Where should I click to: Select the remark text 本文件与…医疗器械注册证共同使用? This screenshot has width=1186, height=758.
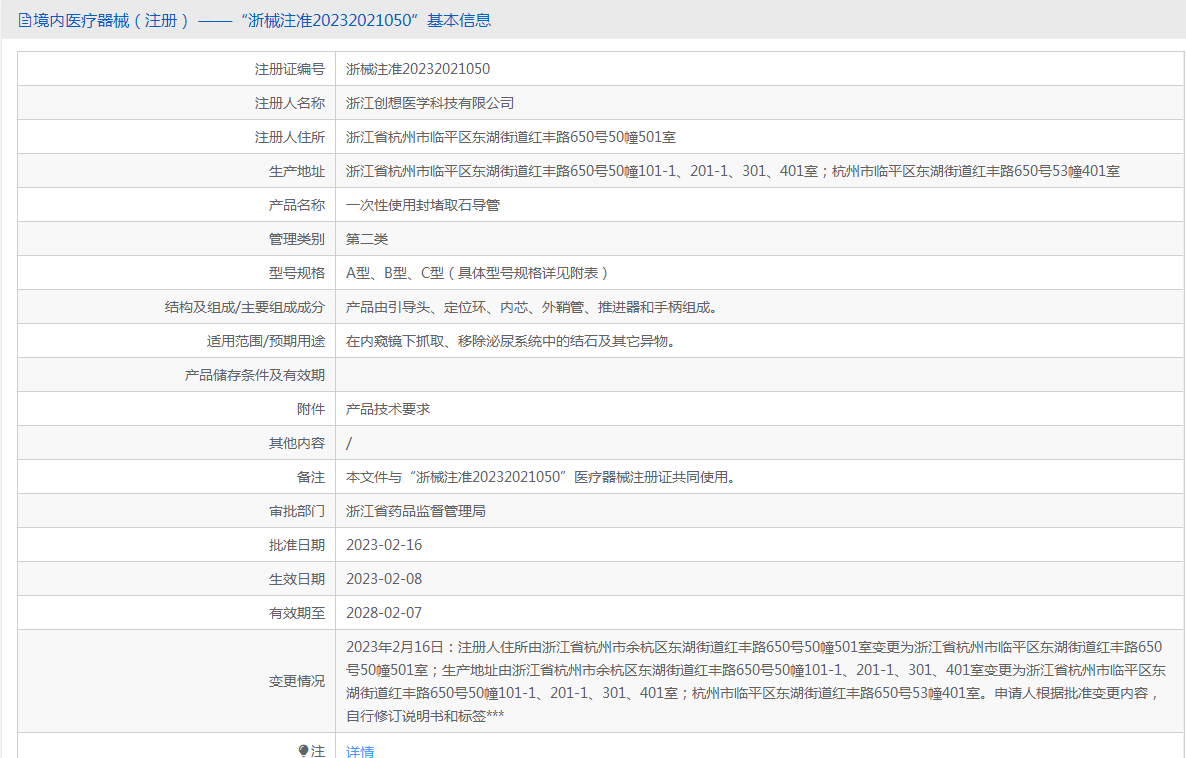coord(542,477)
